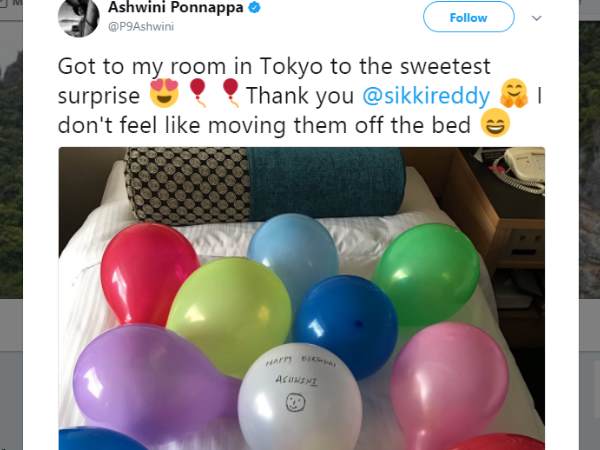Open the tweet options chevron menu
Image resolution: width=600 pixels, height=450 pixels.
536,18
